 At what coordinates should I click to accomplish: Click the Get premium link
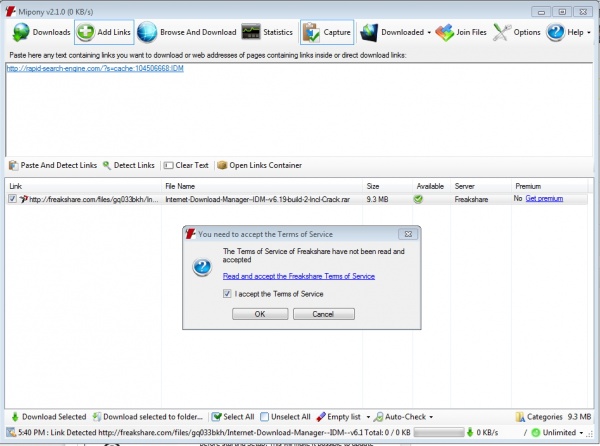(544, 199)
